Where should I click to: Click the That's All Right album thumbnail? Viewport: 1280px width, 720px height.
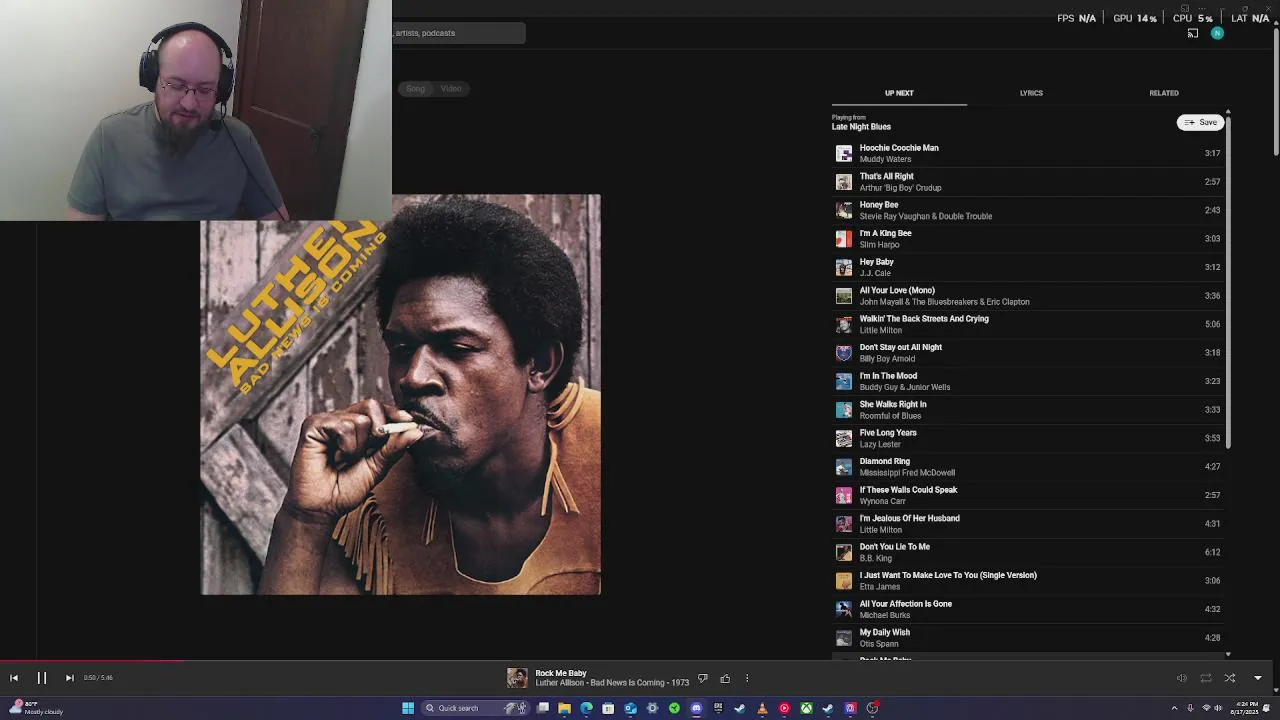844,182
